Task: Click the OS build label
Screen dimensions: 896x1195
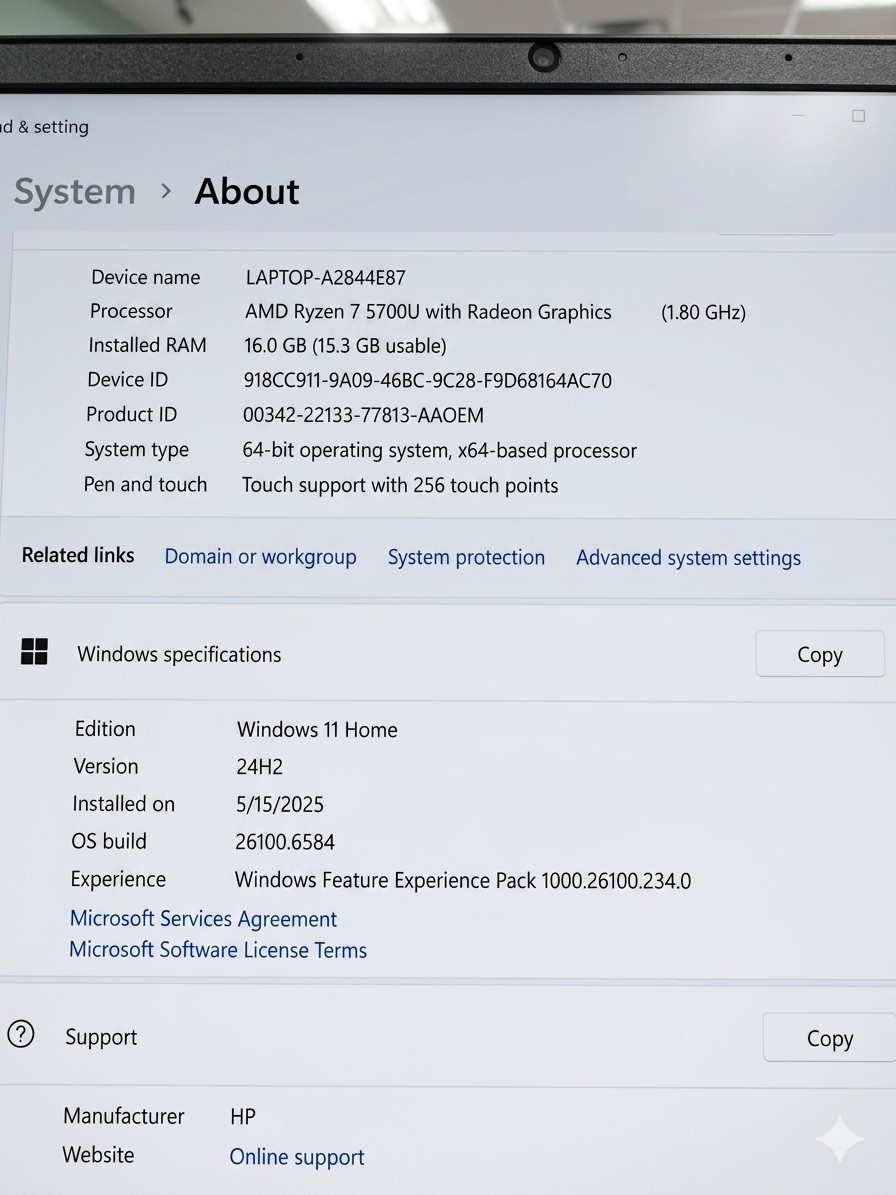Action: 109,841
